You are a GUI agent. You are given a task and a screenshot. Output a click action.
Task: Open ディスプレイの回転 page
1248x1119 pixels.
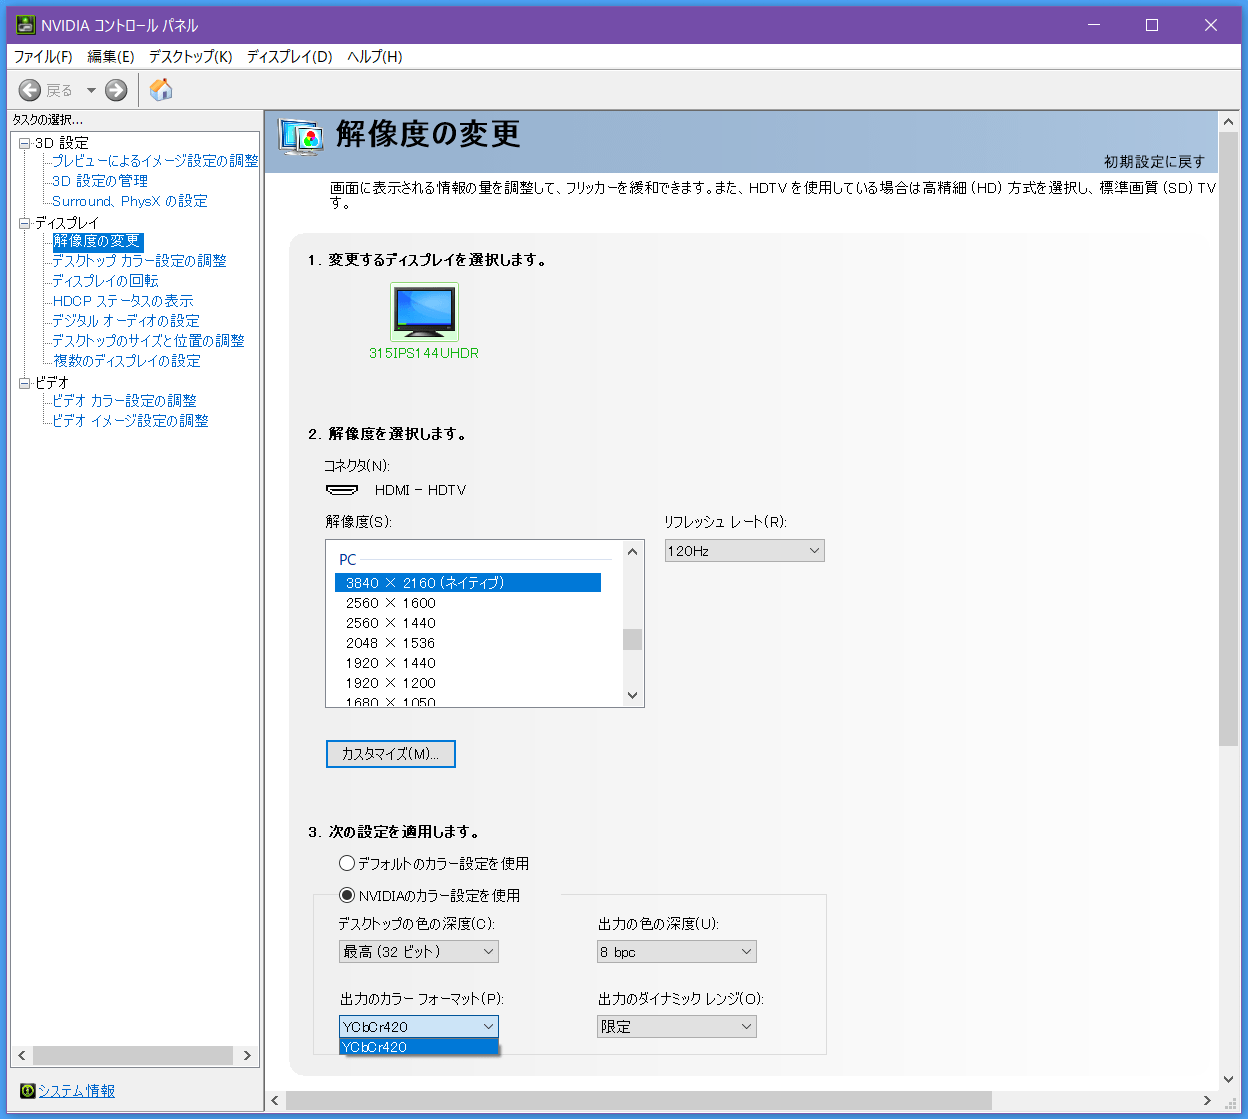(105, 281)
